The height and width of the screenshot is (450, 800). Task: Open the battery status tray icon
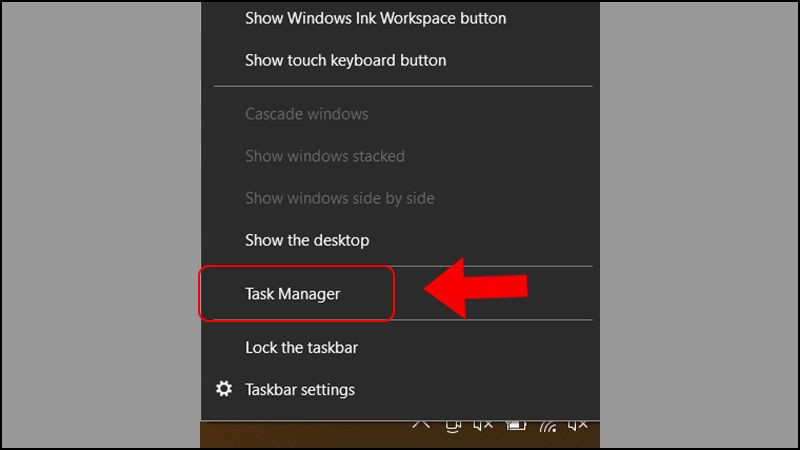click(515, 426)
